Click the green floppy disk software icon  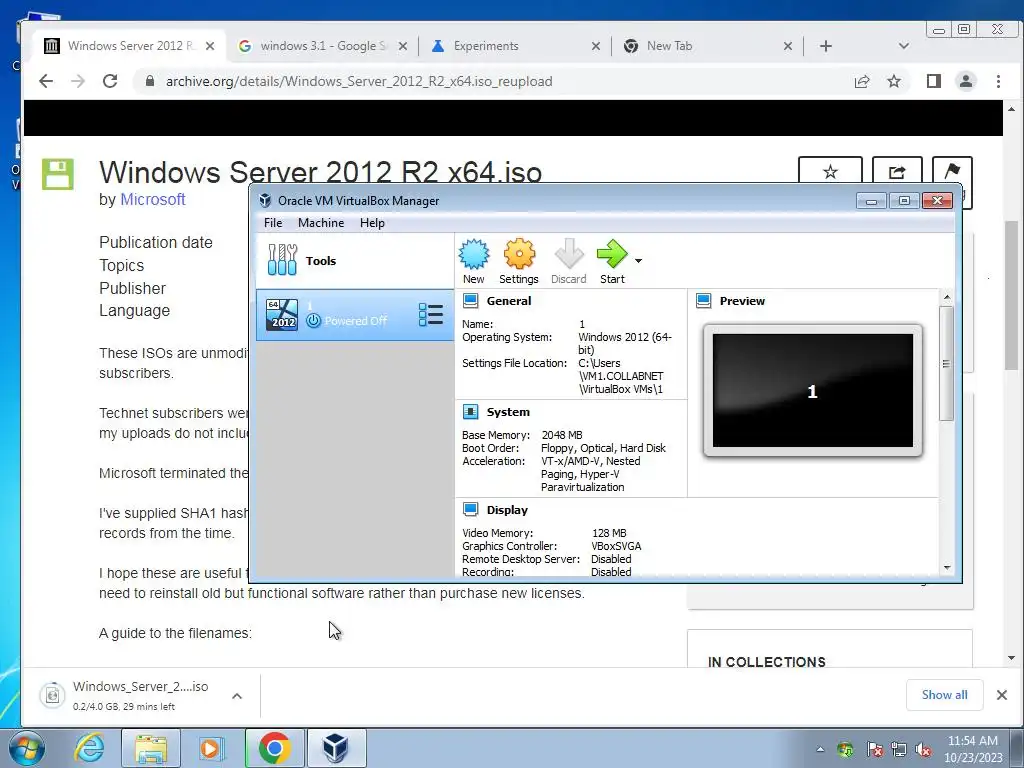pyautogui.click(x=57, y=174)
